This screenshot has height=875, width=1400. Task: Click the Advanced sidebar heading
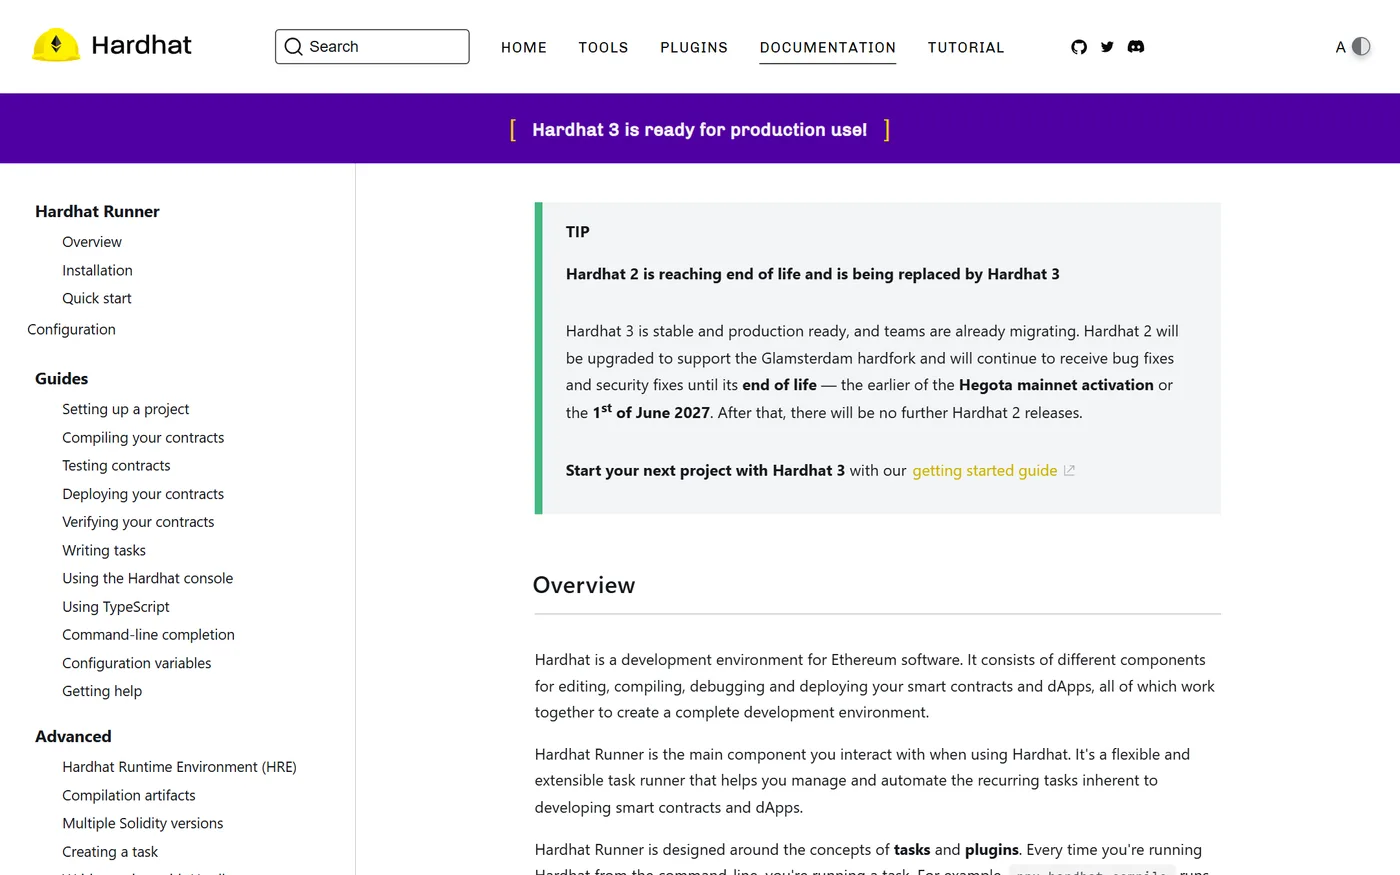click(73, 736)
